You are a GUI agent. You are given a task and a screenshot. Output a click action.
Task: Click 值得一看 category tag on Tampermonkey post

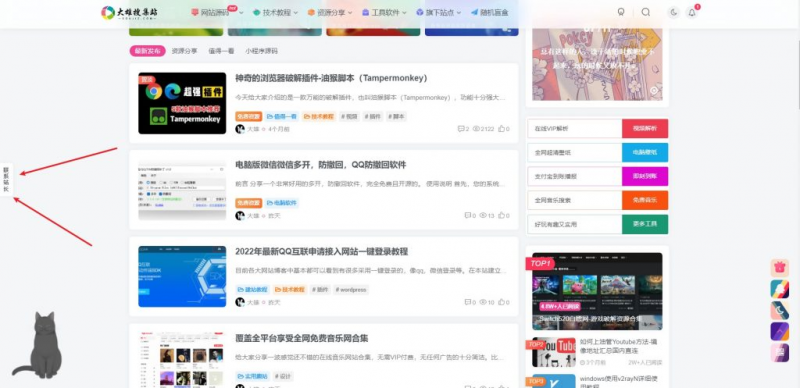point(282,116)
